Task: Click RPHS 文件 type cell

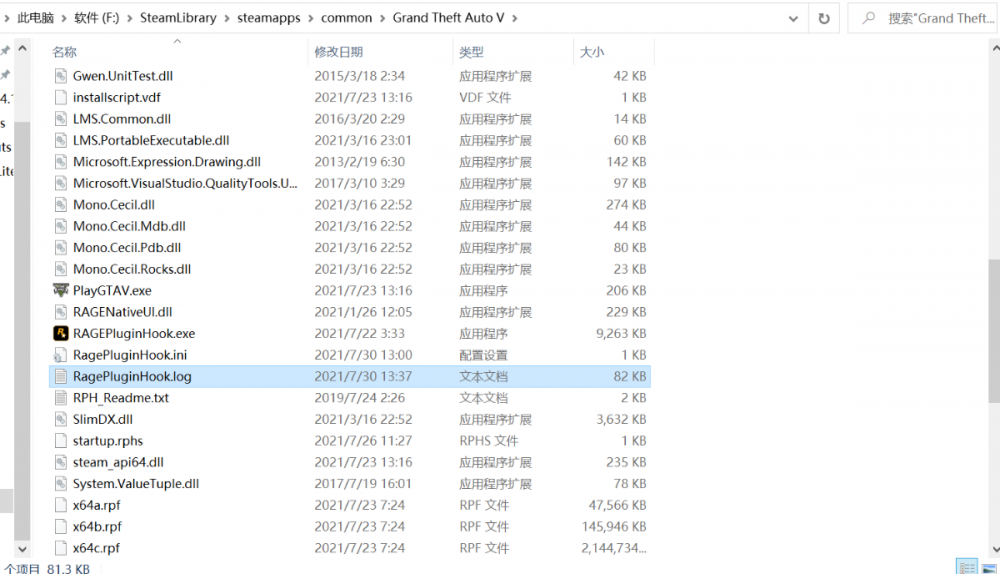Action: point(489,441)
